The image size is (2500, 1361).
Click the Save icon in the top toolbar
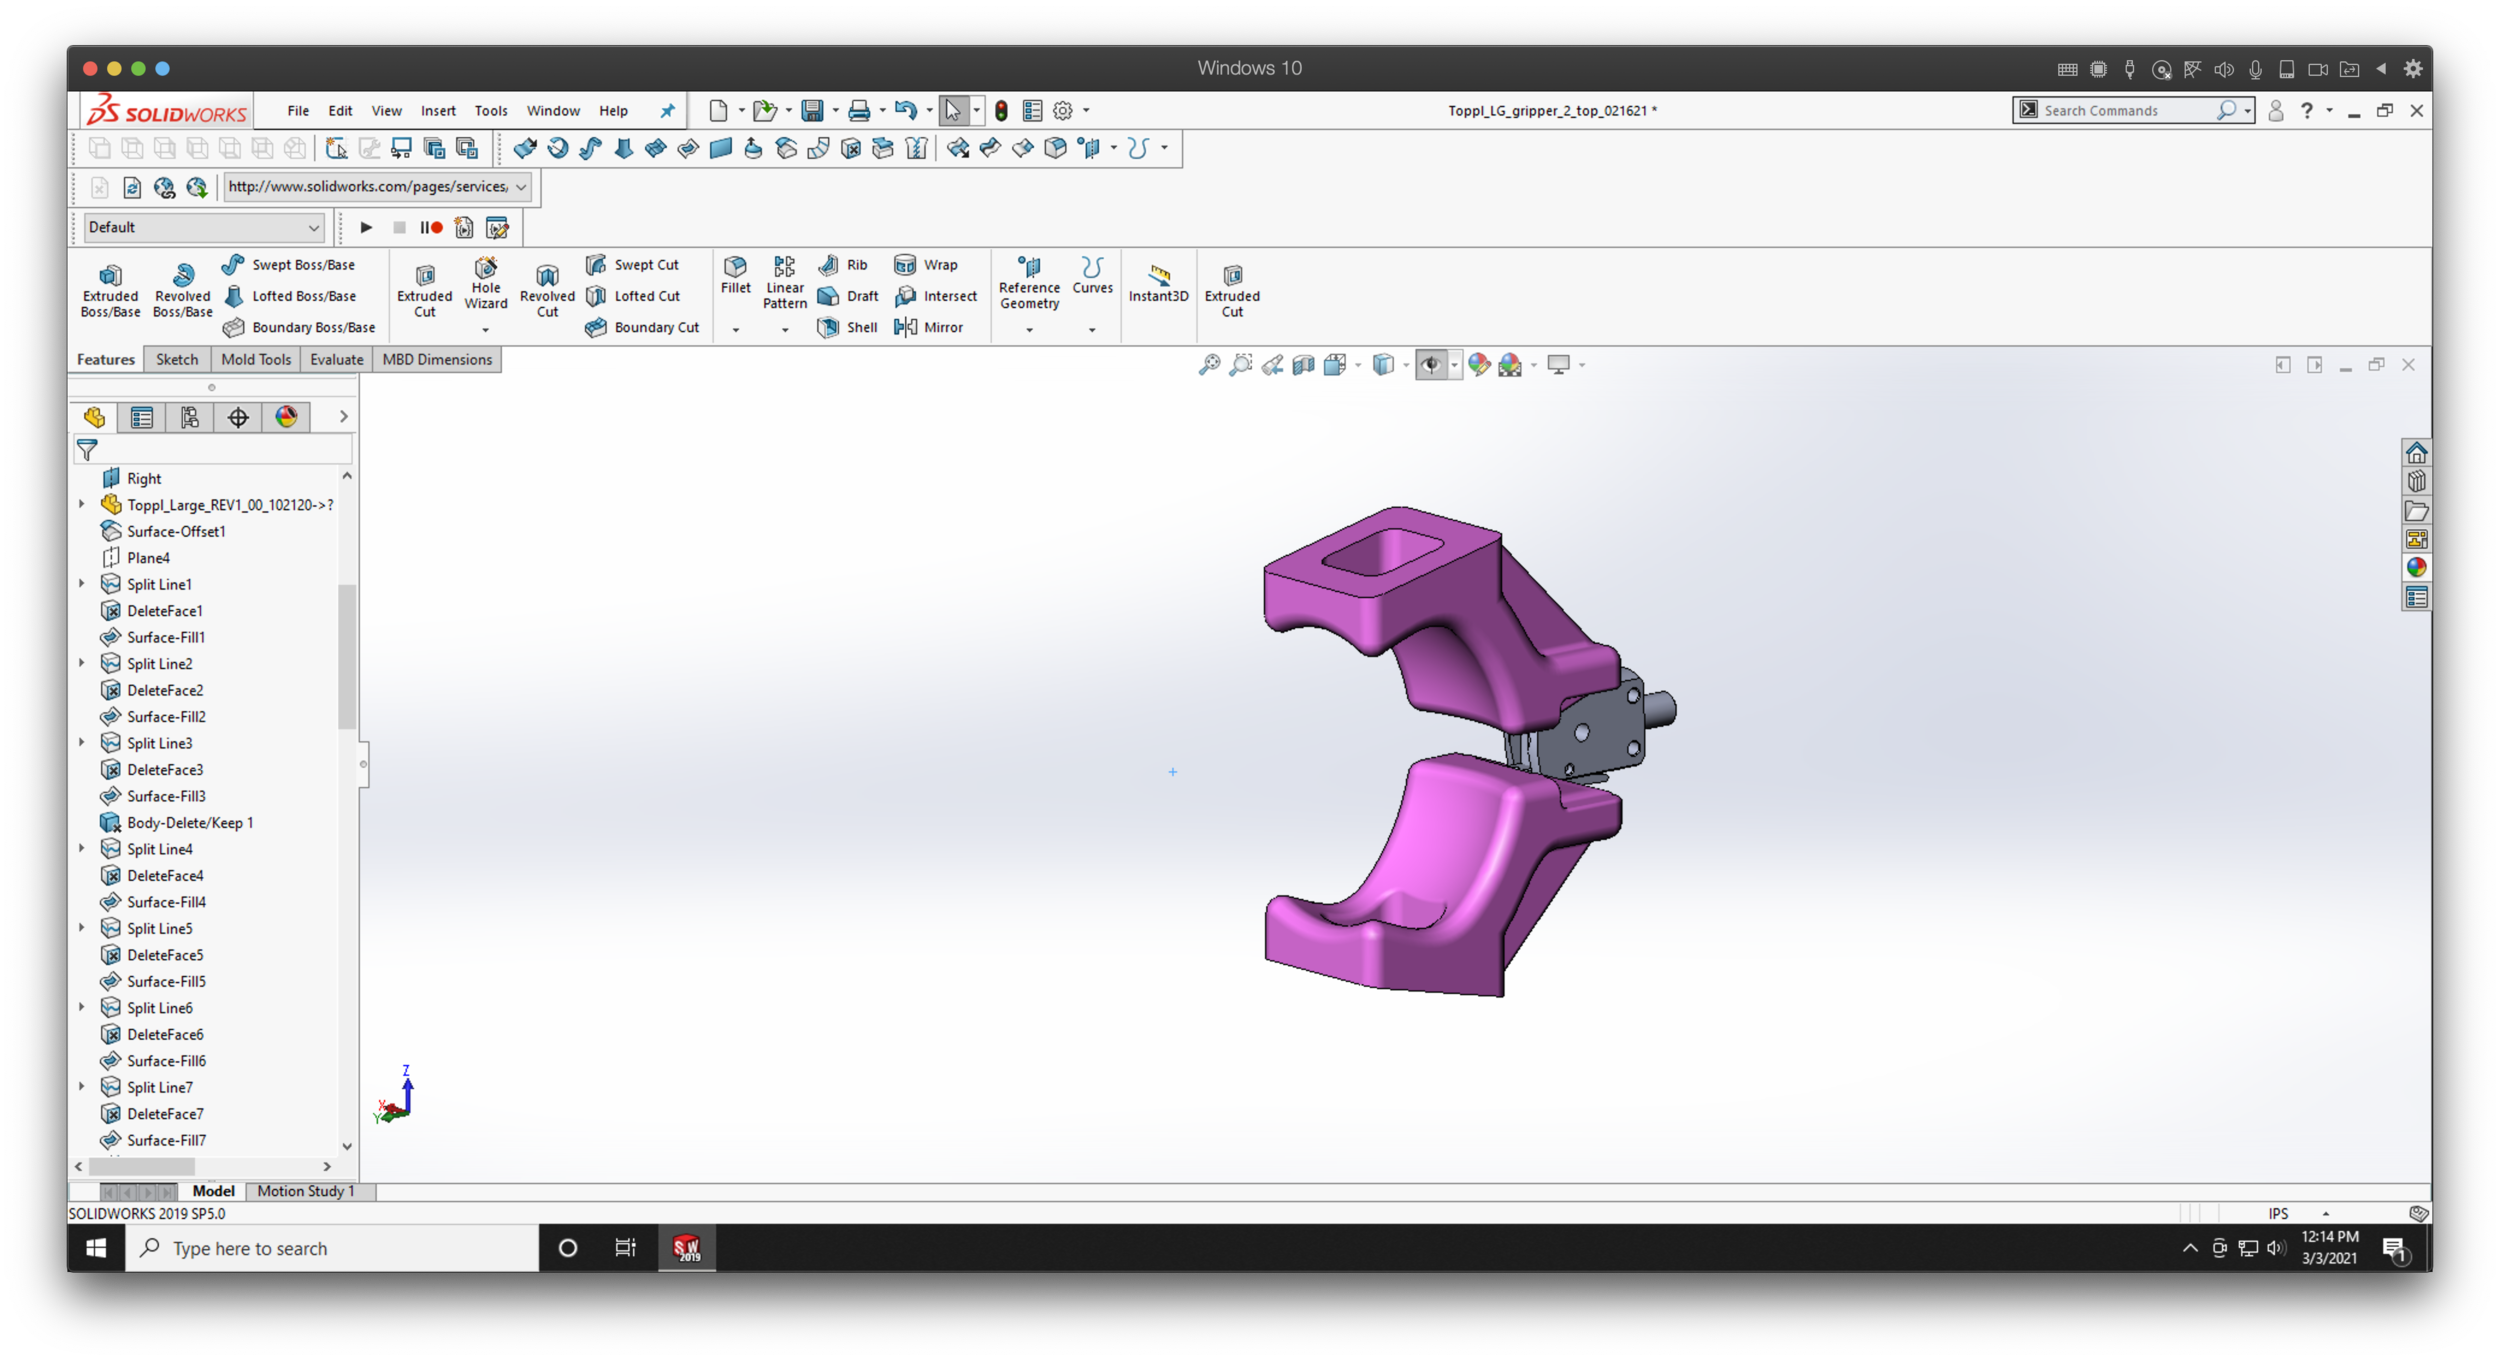[812, 110]
